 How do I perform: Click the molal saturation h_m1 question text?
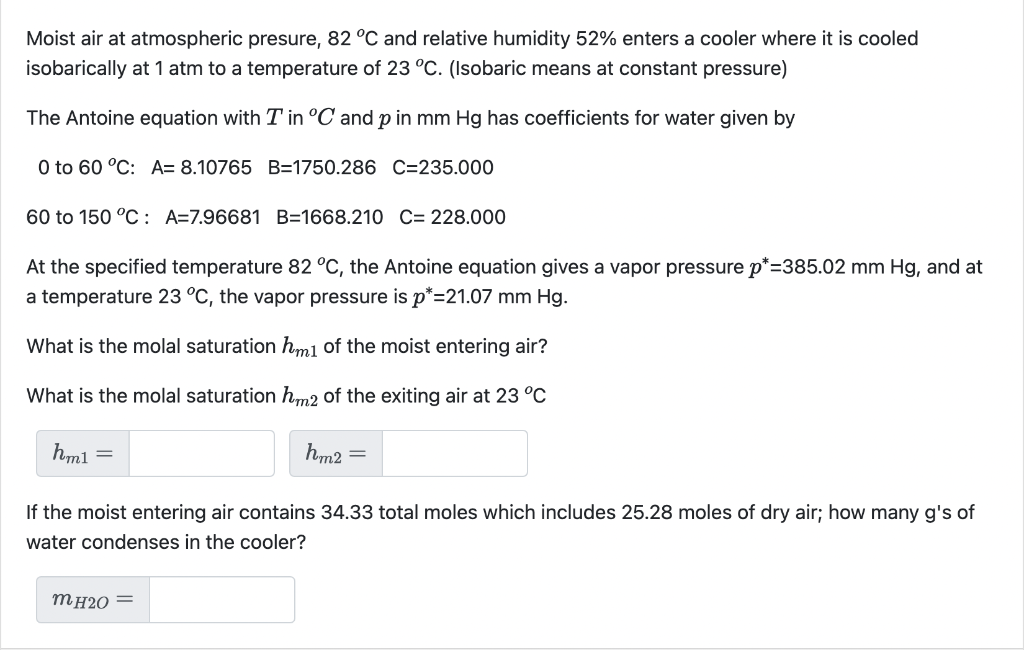(285, 345)
